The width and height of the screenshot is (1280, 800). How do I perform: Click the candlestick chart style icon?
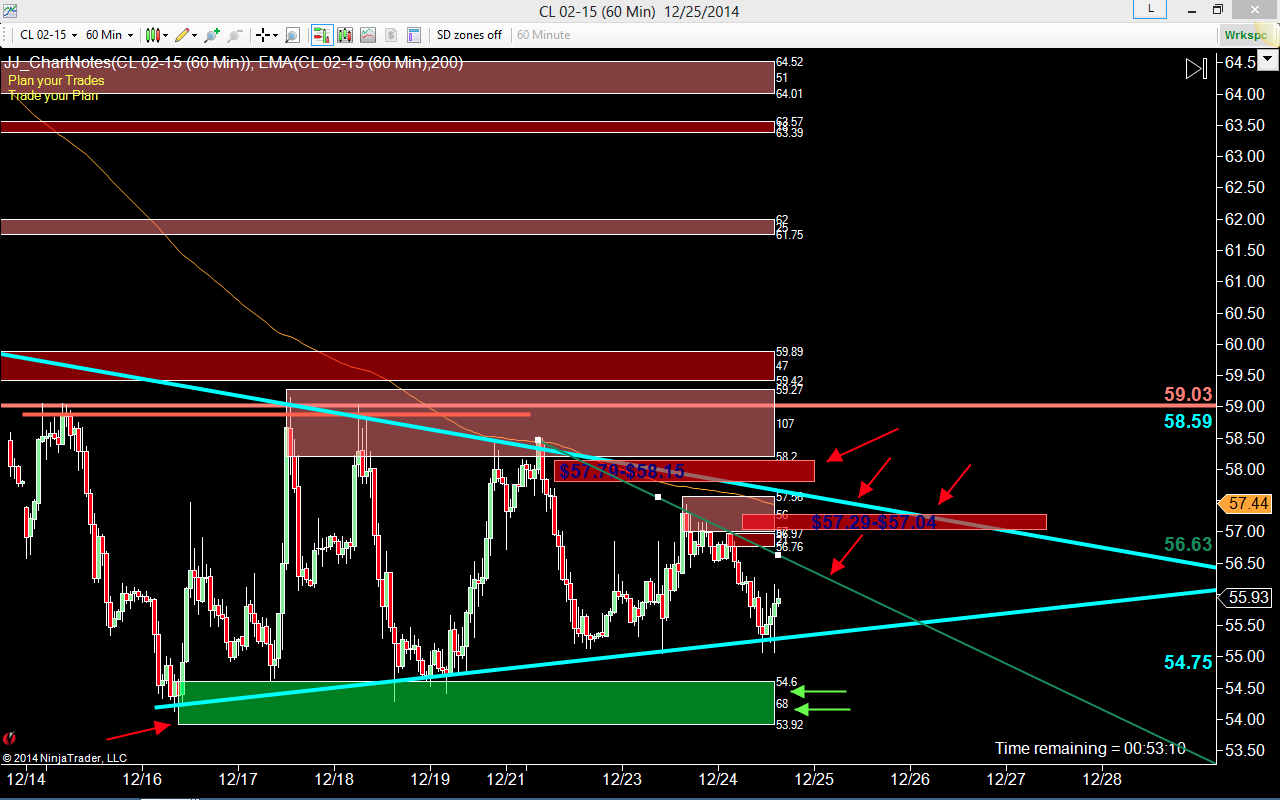(x=152, y=35)
